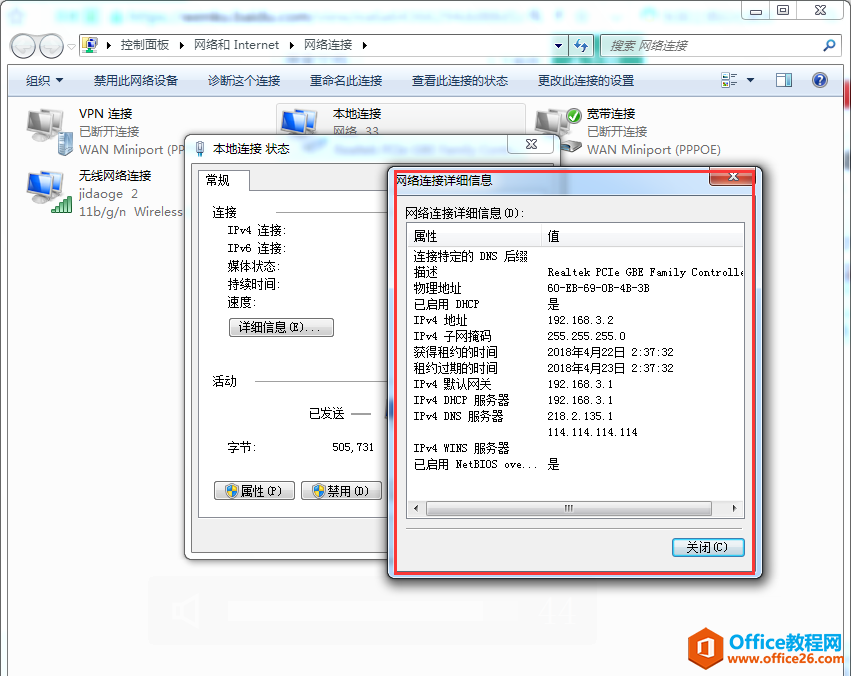Click the jidaoge 2 network name text

[108, 194]
